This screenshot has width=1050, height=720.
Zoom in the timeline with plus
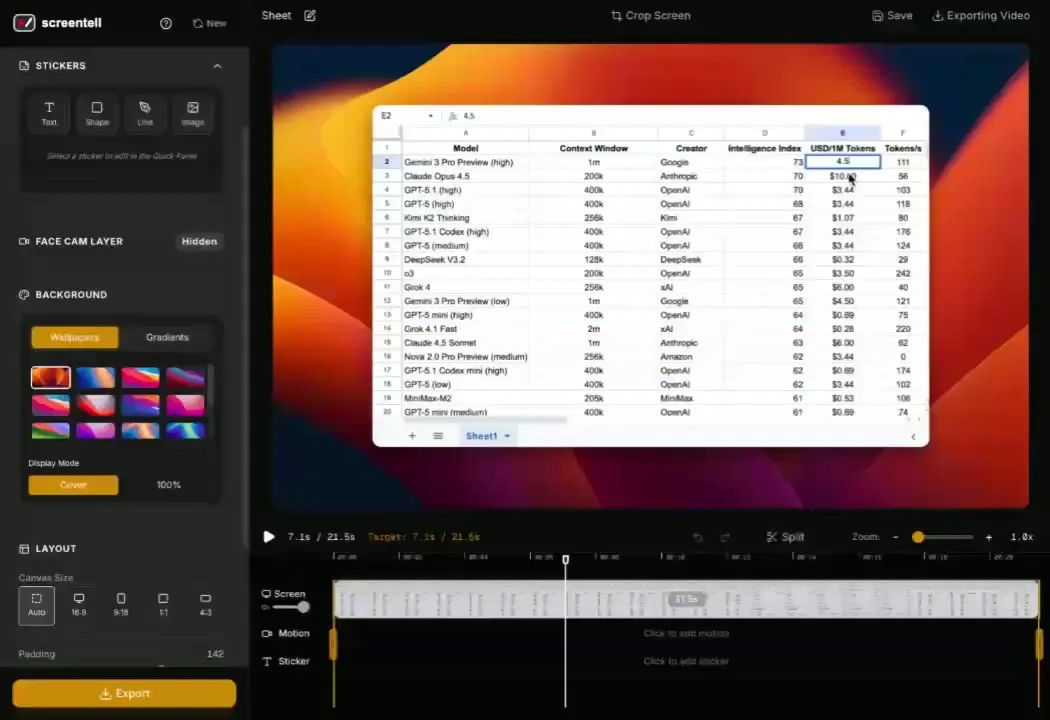[x=988, y=537]
